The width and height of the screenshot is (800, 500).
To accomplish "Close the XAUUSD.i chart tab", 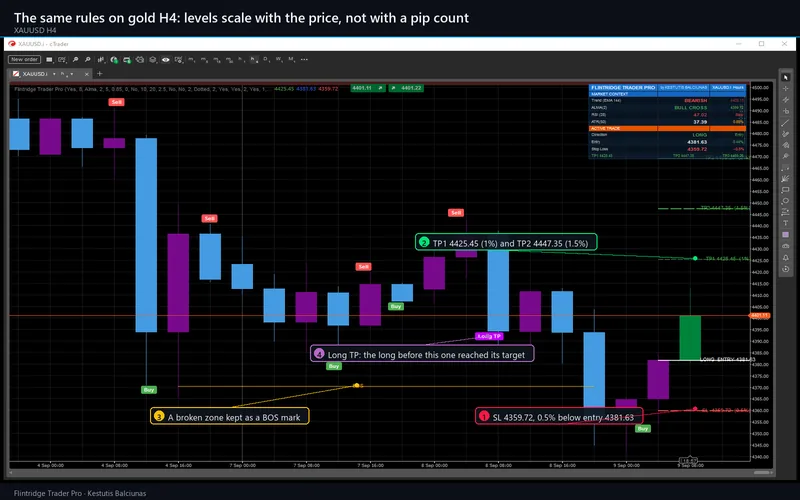I will pyautogui.click(x=87, y=74).
